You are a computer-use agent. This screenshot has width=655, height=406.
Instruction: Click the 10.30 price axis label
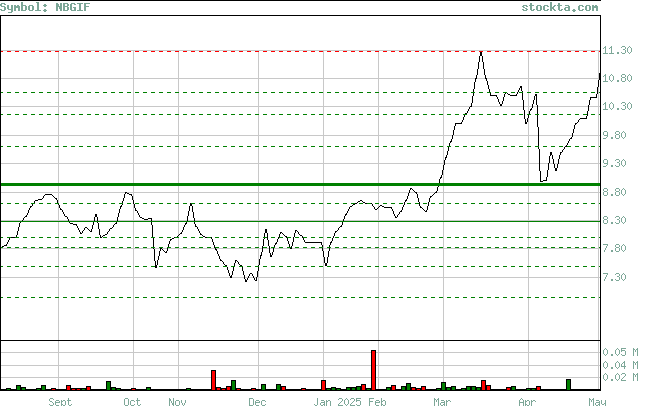[617, 106]
